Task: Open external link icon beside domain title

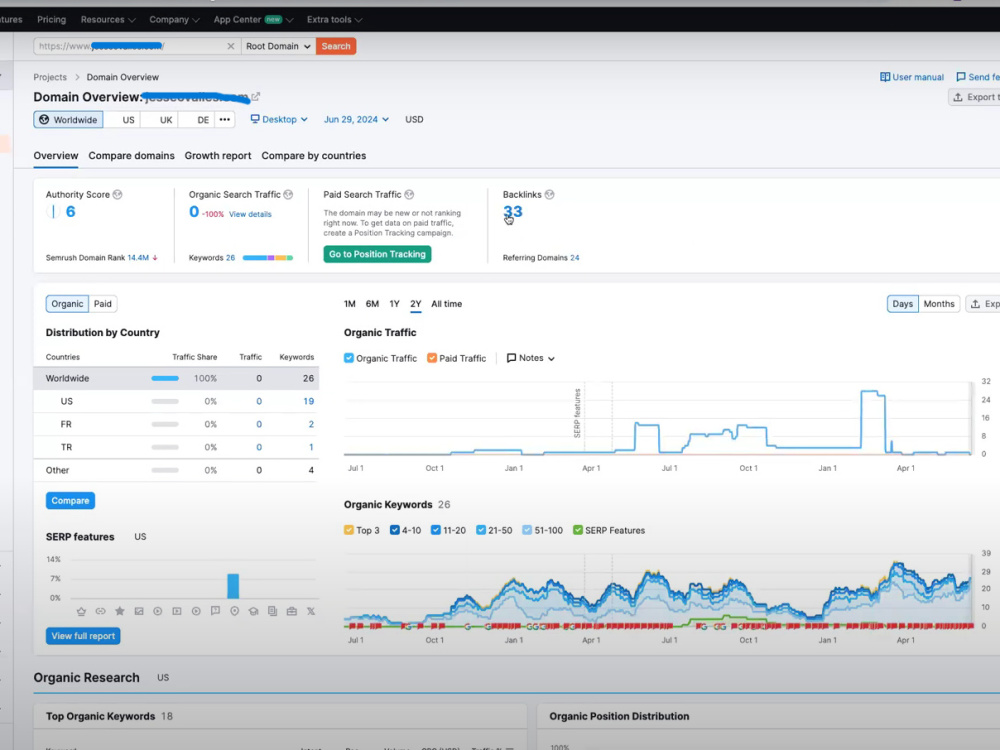Action: point(256,97)
